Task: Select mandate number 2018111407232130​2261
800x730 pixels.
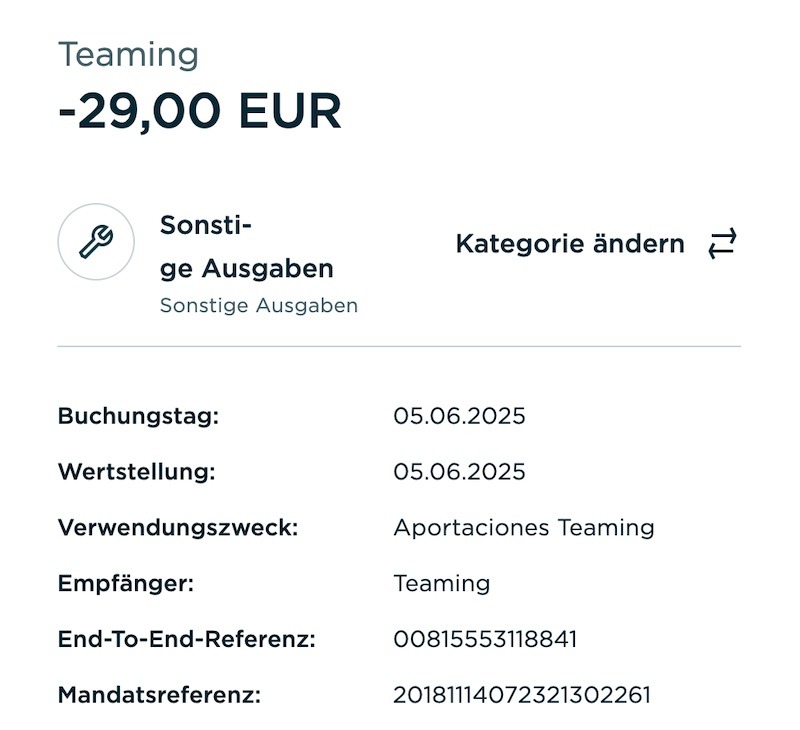Action: (x=522, y=695)
